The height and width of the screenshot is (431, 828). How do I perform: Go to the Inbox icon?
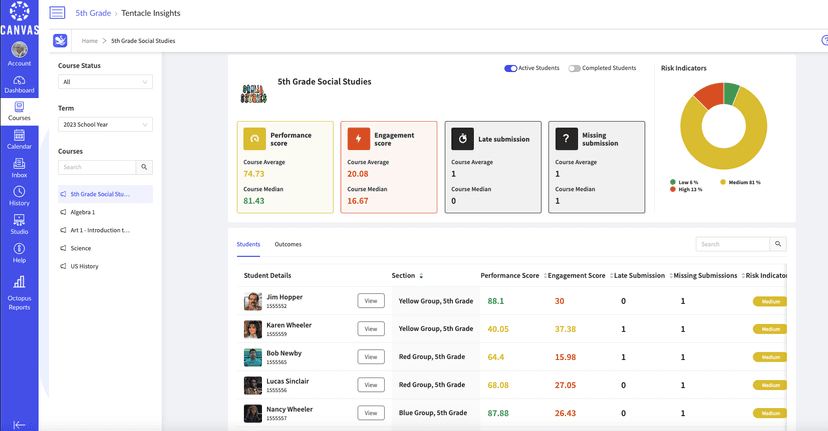pyautogui.click(x=19, y=167)
